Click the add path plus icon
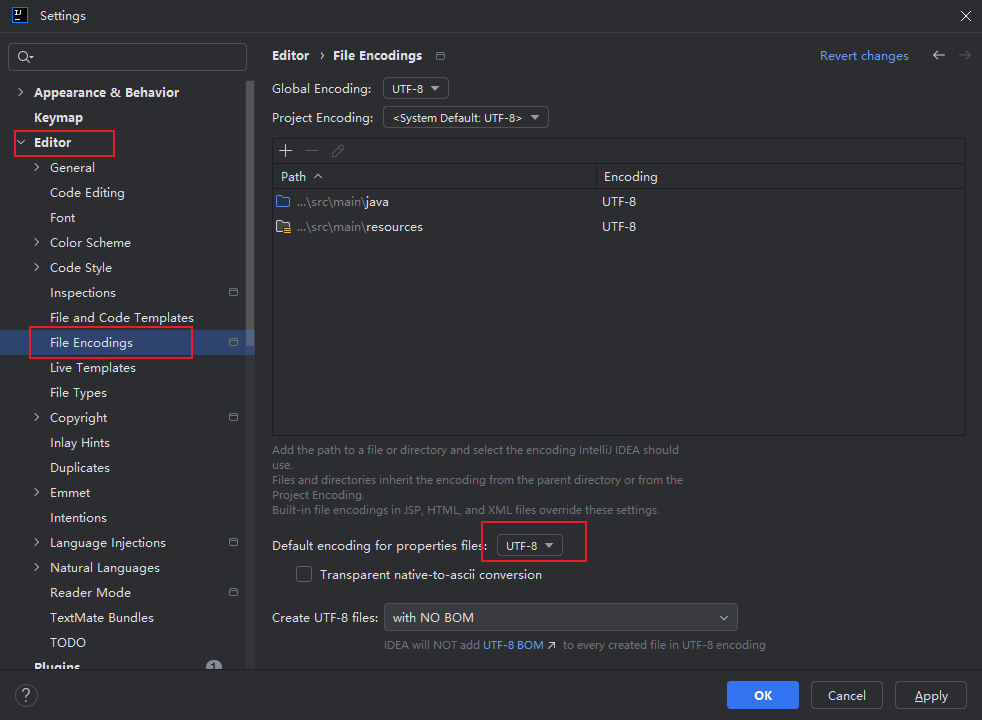This screenshot has width=982, height=720. (286, 151)
